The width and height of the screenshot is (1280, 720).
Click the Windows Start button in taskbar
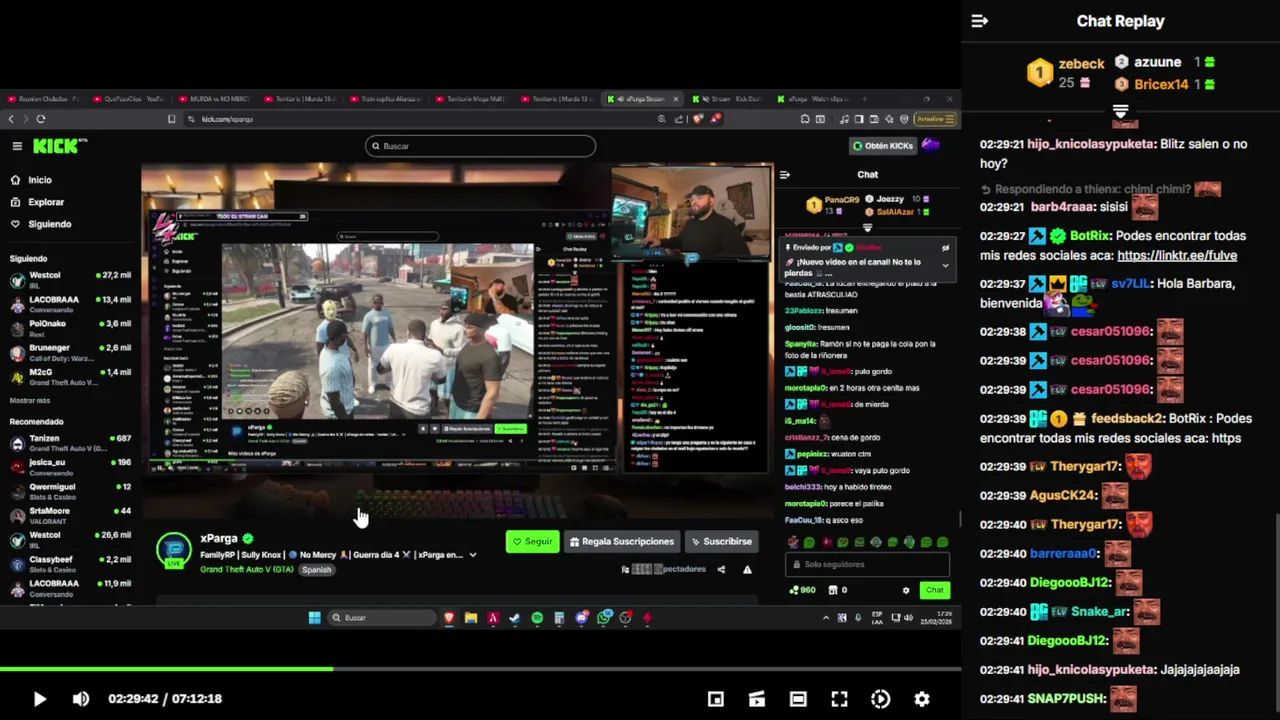coord(314,618)
